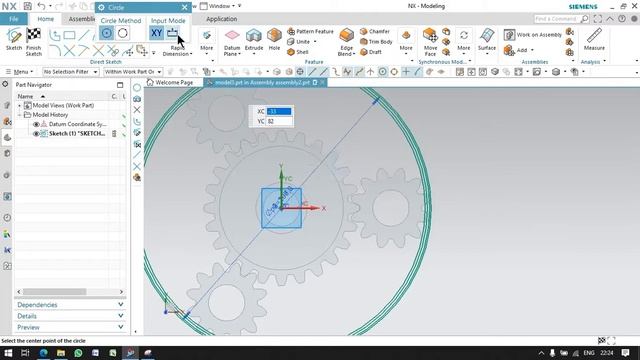This screenshot has width=640, height=360.
Task: Select the Profile sketch tool
Action: click(55, 35)
